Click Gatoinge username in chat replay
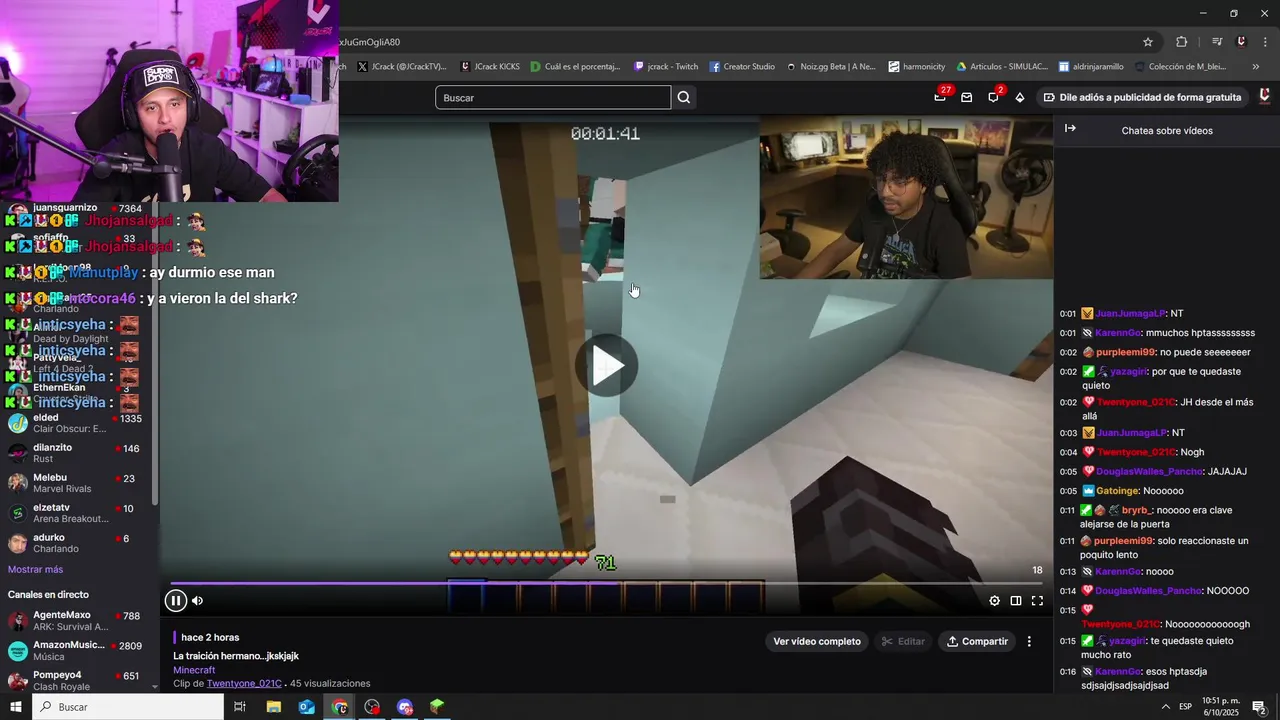Viewport: 1280px width, 720px height. point(1118,491)
